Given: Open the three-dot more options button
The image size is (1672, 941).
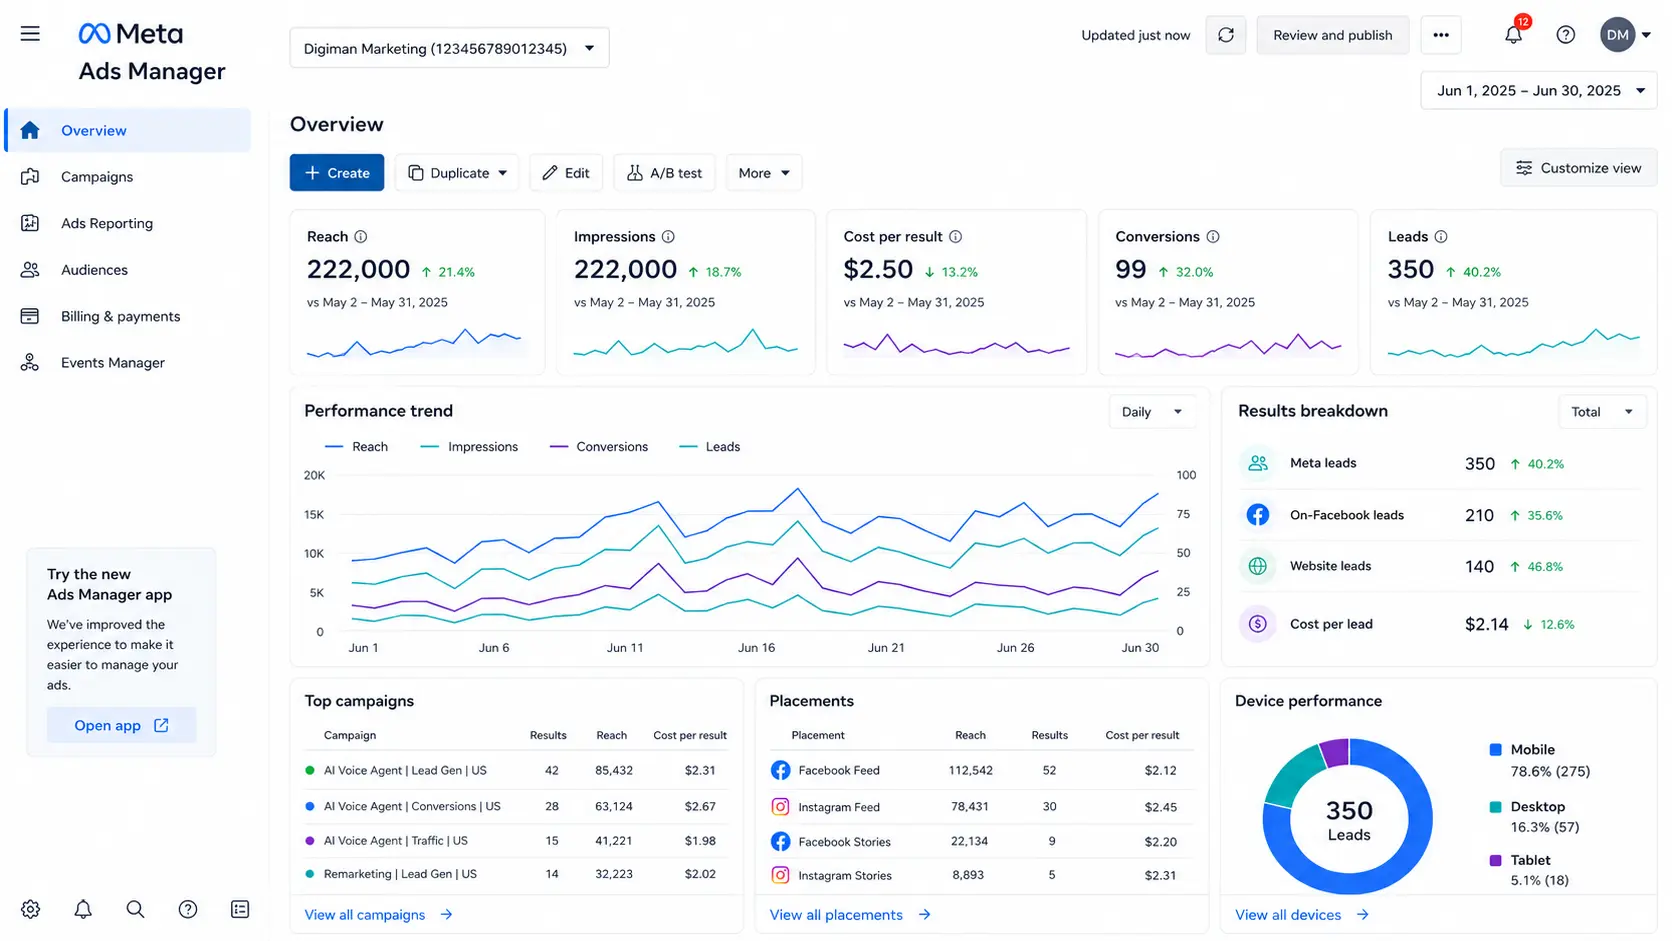Looking at the screenshot, I should (x=1440, y=35).
